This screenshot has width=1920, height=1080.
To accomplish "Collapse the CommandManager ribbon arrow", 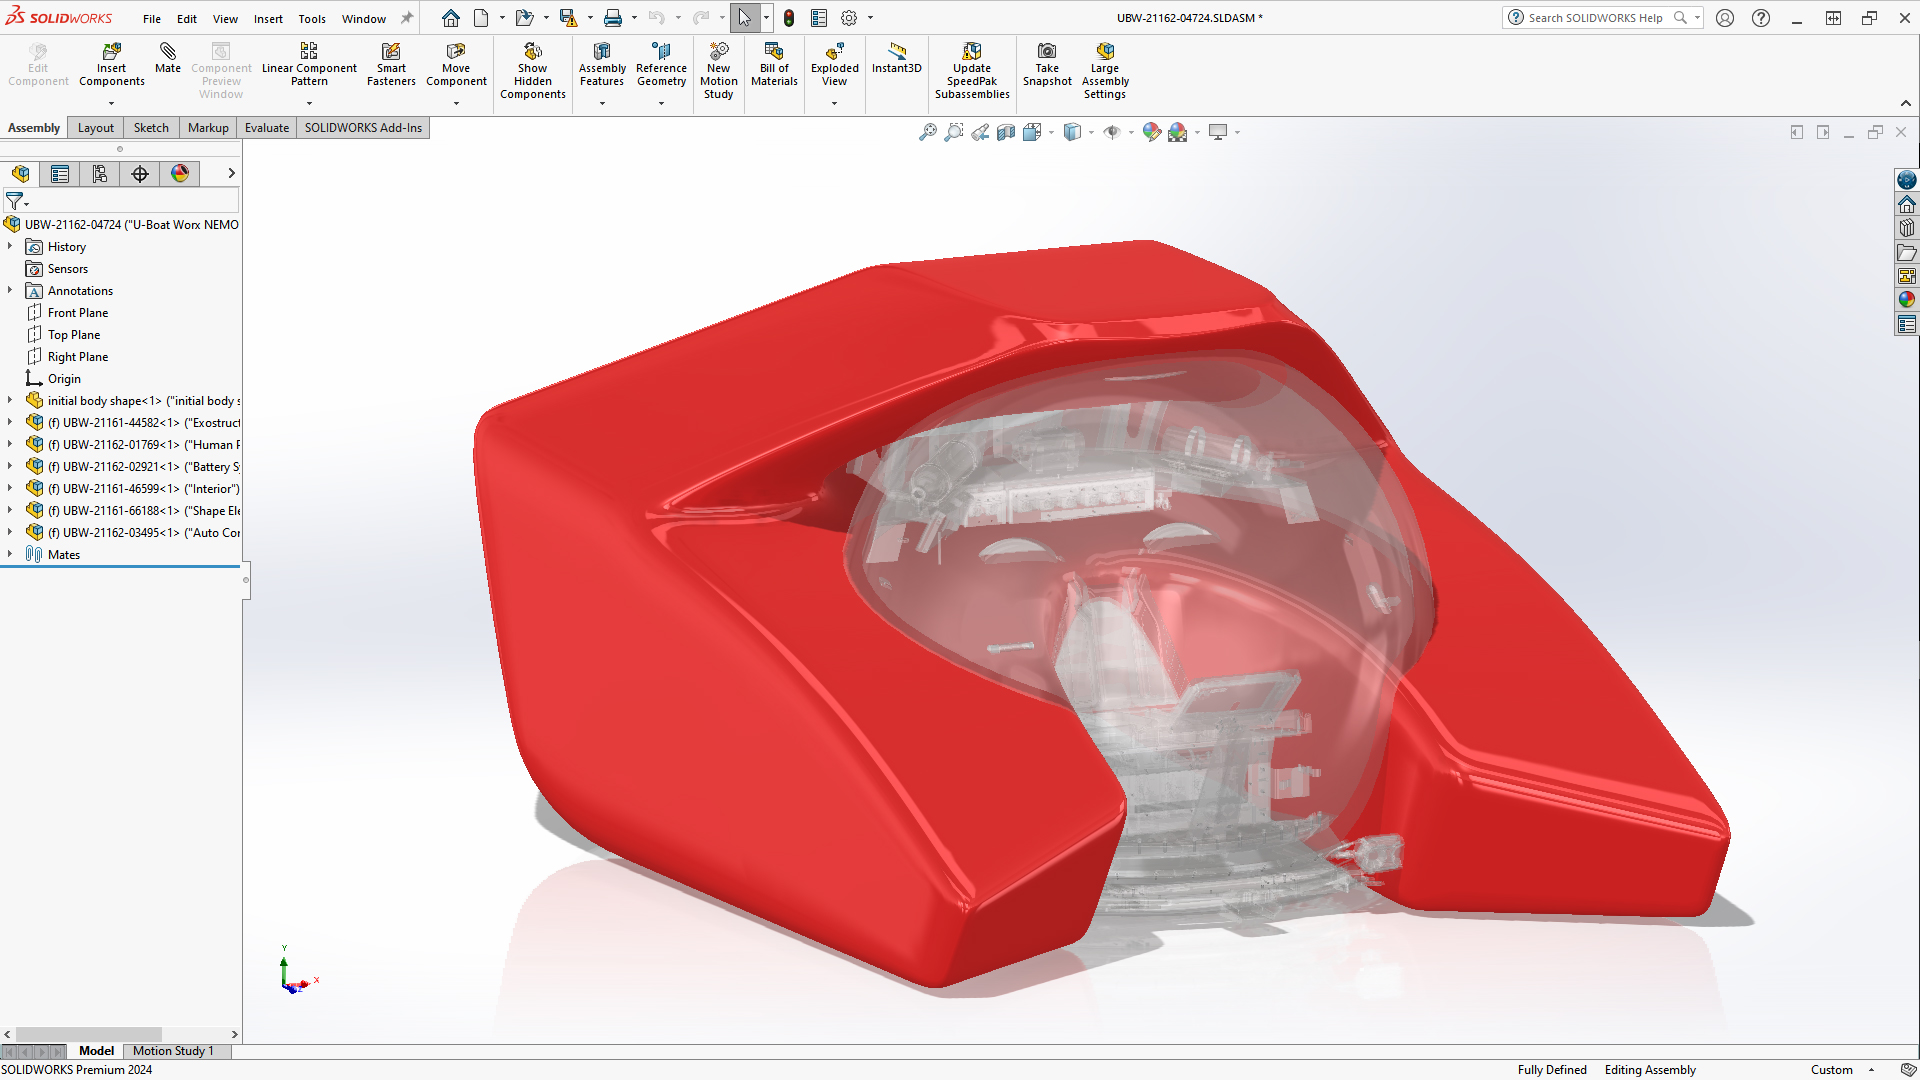I will [x=1906, y=103].
